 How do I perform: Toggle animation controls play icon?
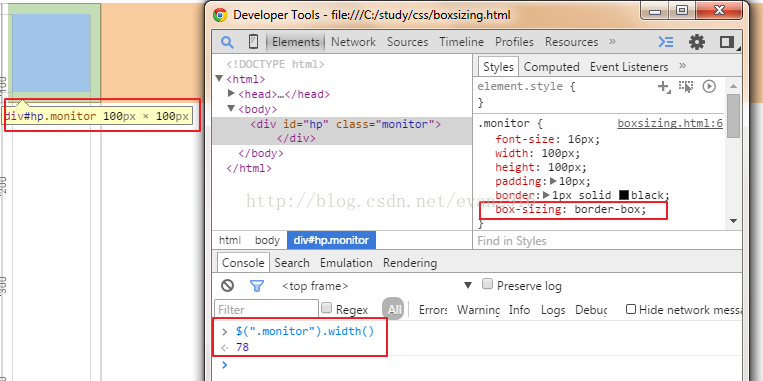tap(709, 87)
